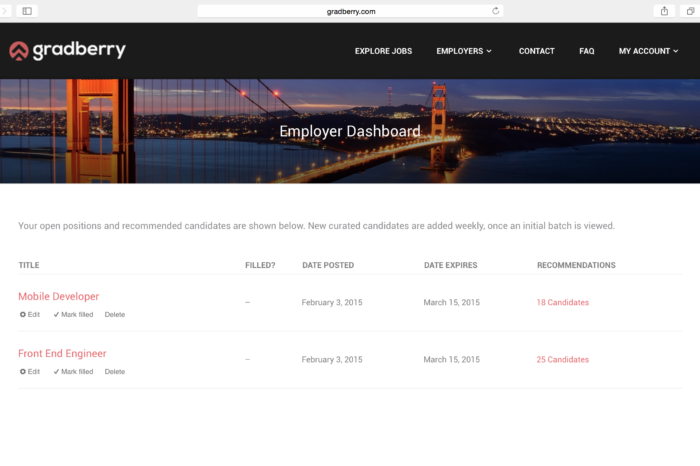Expand the Employers dropdown menu

click(x=464, y=51)
